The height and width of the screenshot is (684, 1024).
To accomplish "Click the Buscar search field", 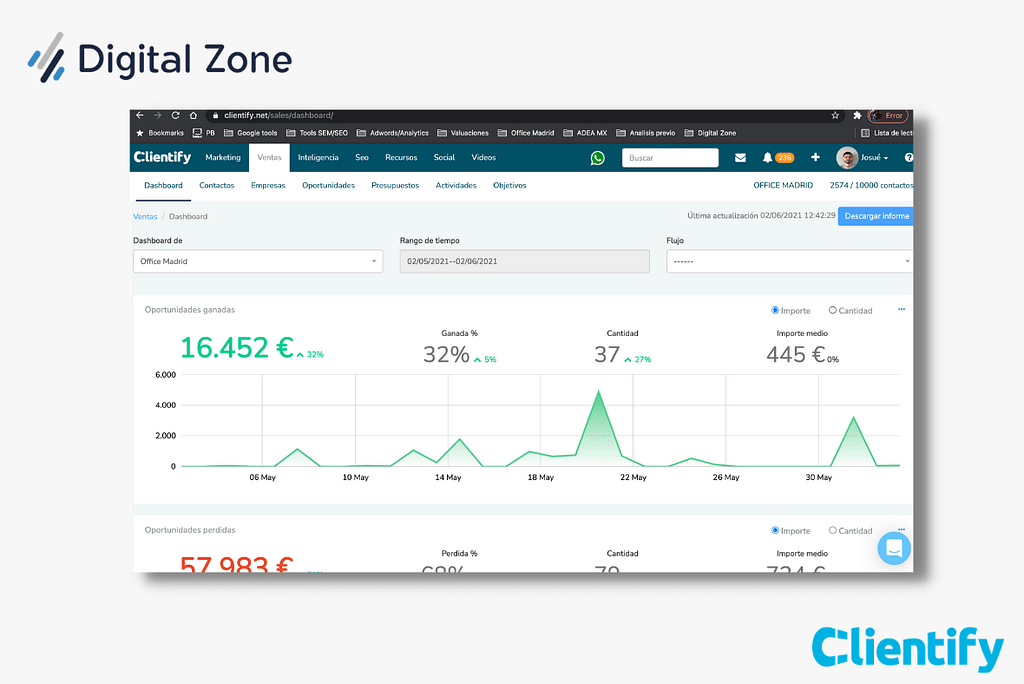I will click(x=670, y=158).
